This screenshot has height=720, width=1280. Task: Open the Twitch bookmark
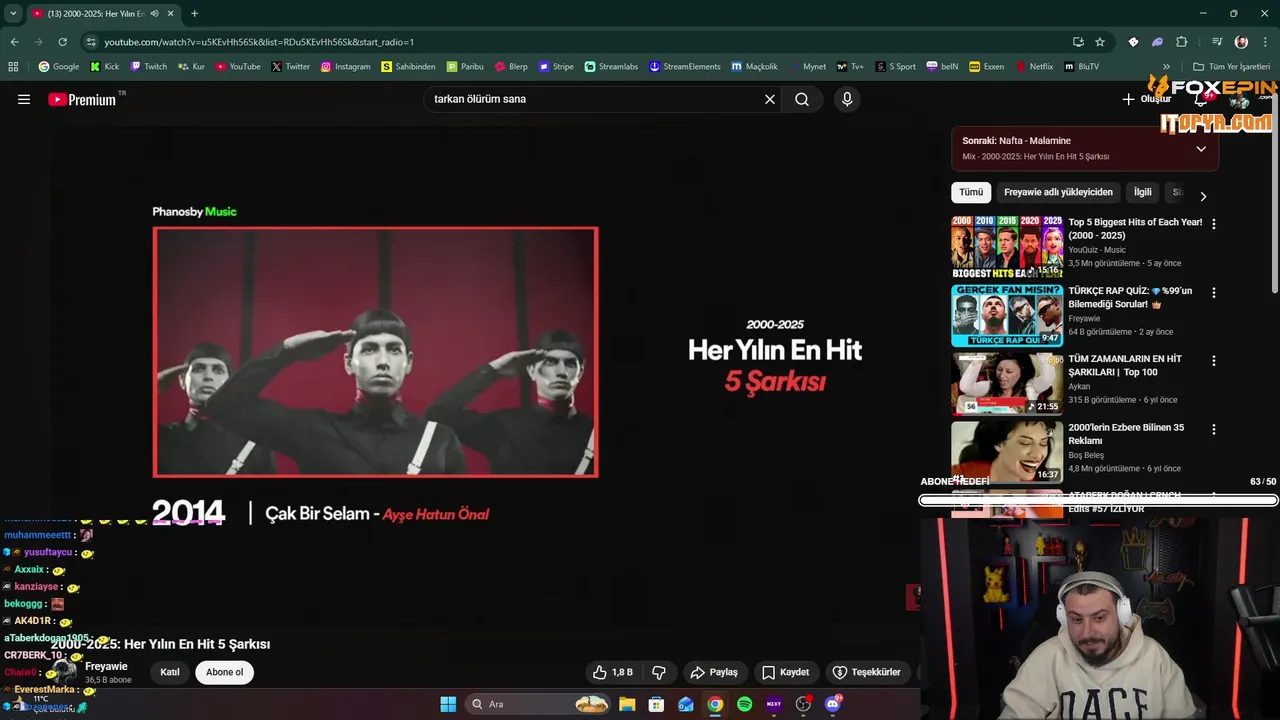tap(148, 67)
